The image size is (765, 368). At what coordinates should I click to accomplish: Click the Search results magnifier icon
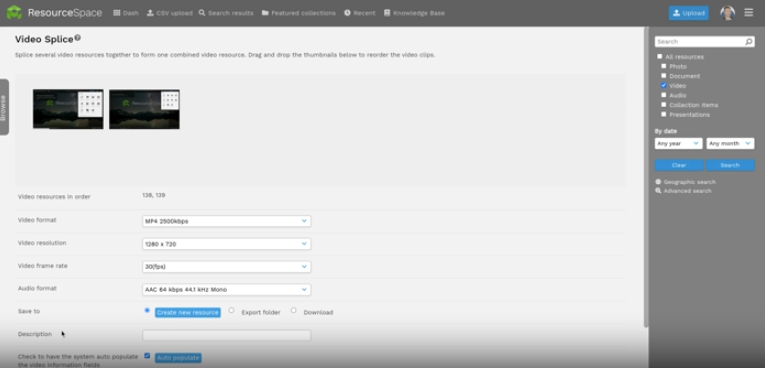point(202,13)
